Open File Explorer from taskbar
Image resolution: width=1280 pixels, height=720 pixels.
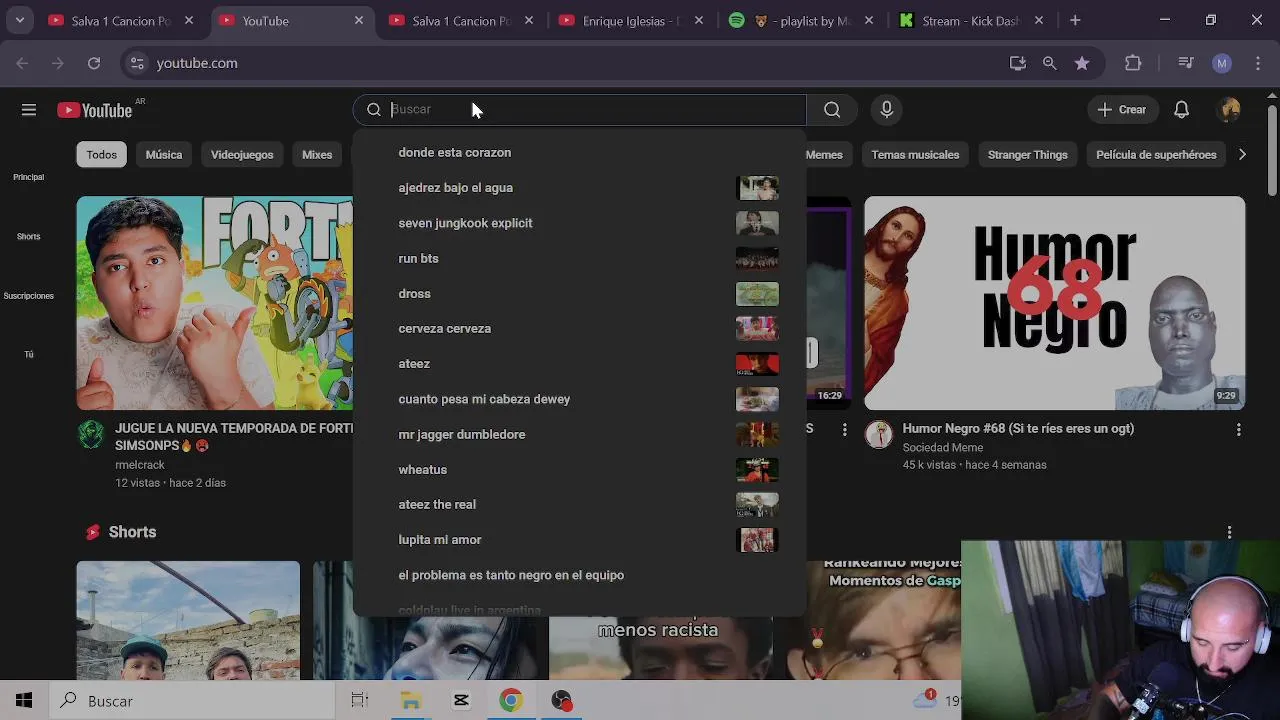tap(411, 701)
